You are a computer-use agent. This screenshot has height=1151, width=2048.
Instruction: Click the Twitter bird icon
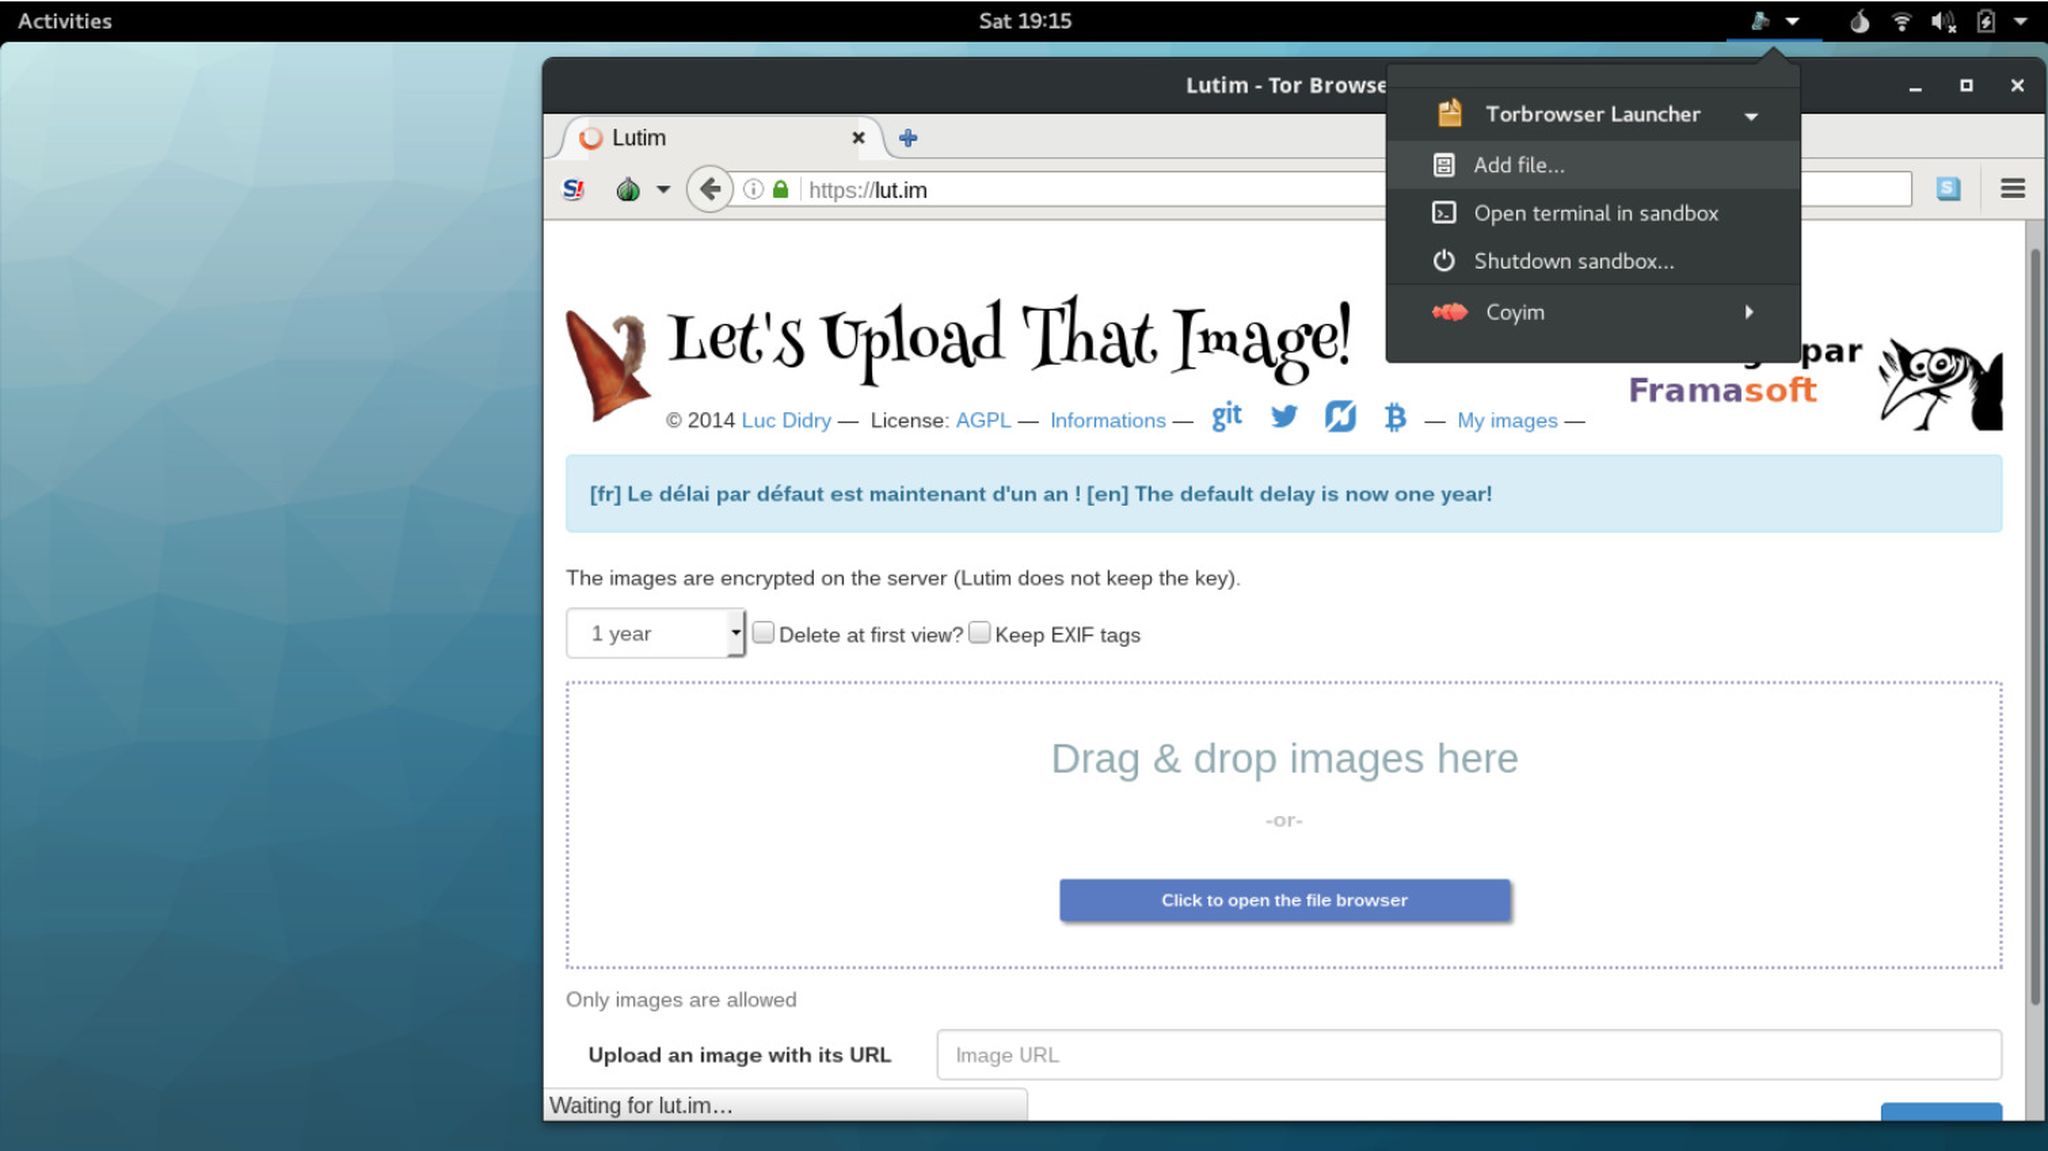[x=1284, y=417]
